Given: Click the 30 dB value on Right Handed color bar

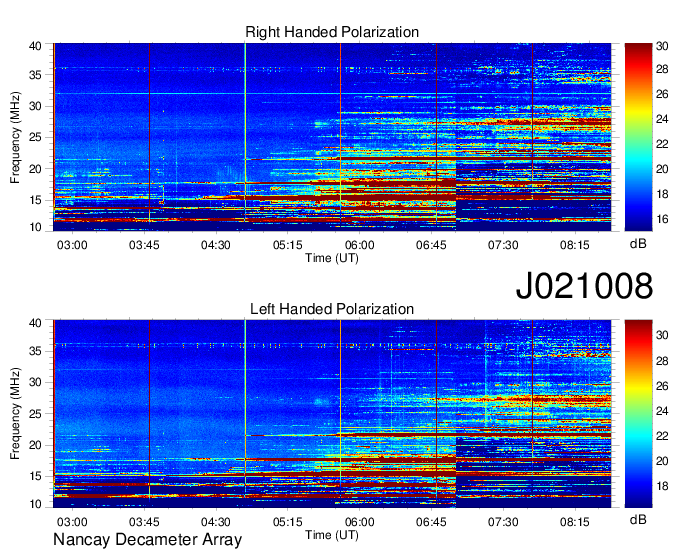Looking at the screenshot, I should [662, 46].
